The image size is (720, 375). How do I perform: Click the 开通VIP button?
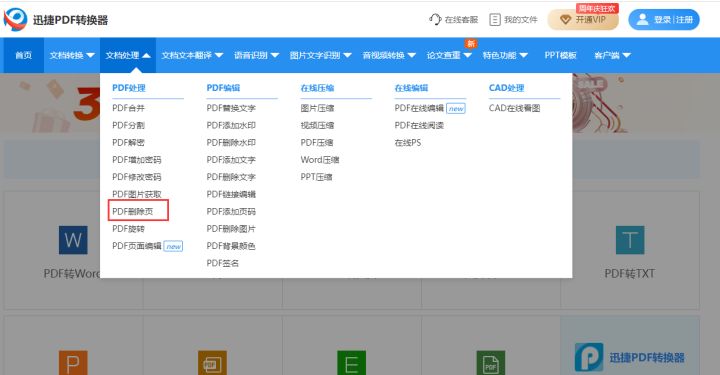coord(583,20)
